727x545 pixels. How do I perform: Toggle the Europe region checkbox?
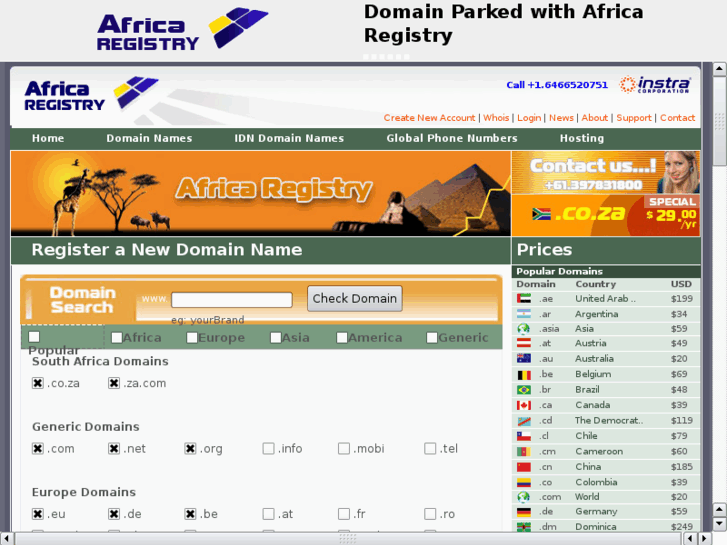pyautogui.click(x=192, y=338)
